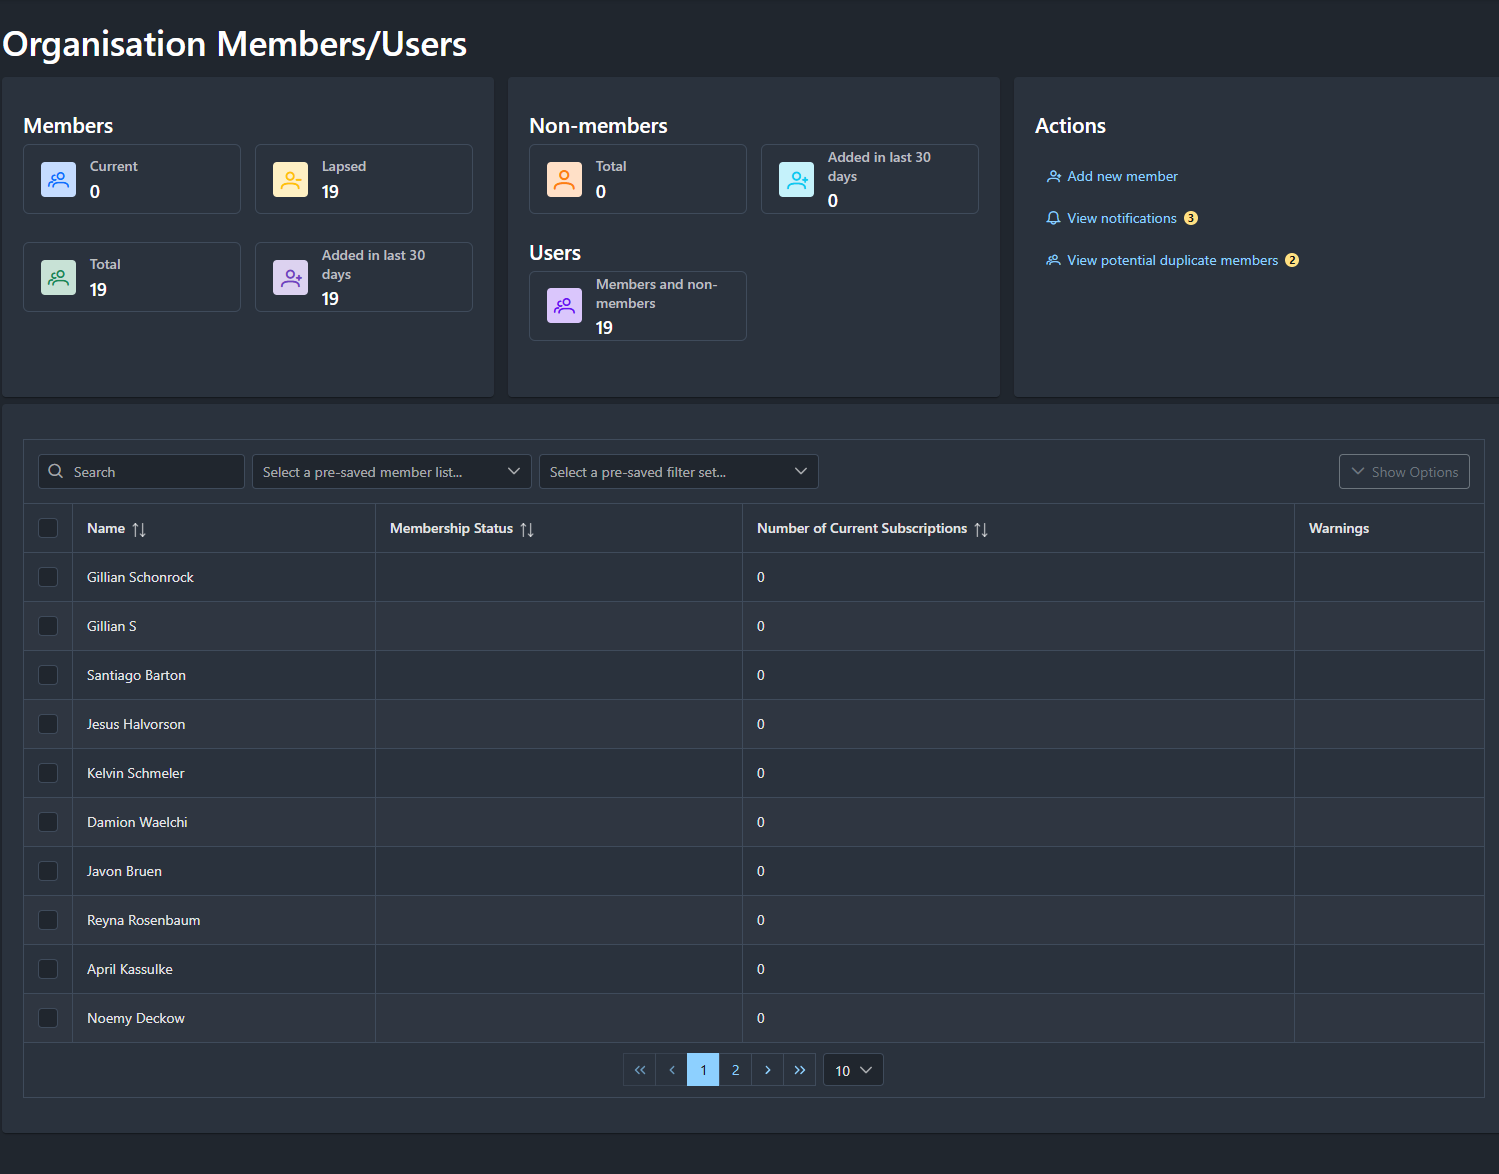Click notifications count badge 3
1499x1174 pixels.
point(1191,218)
